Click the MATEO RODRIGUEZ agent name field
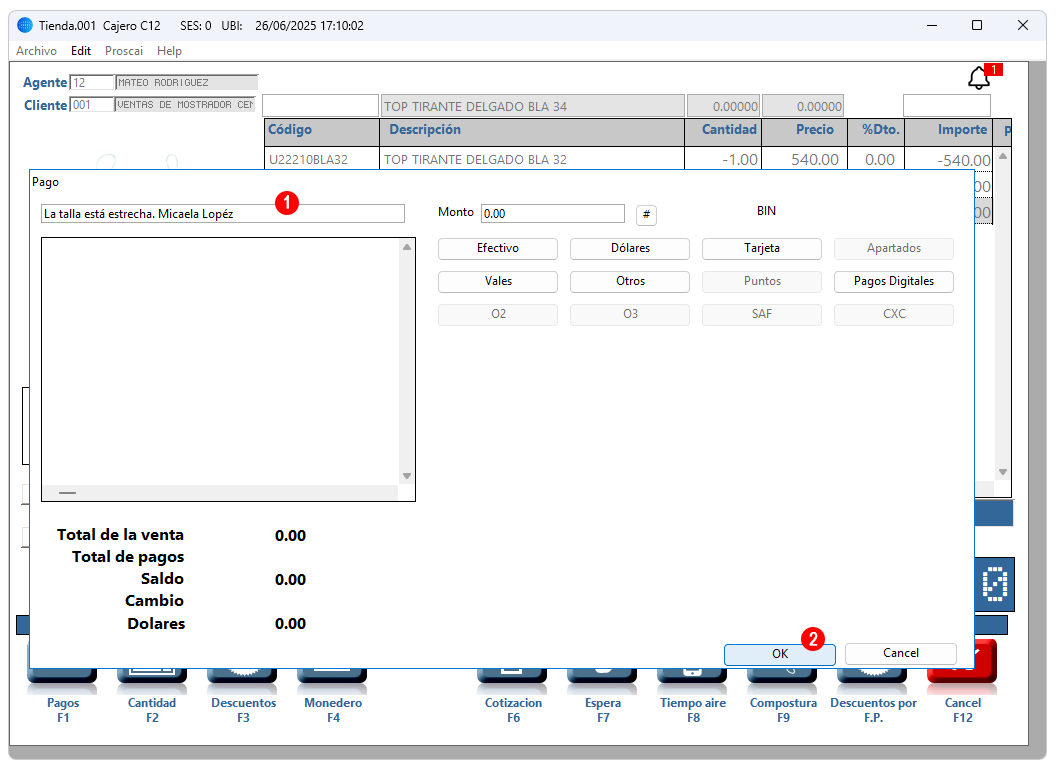 point(187,82)
